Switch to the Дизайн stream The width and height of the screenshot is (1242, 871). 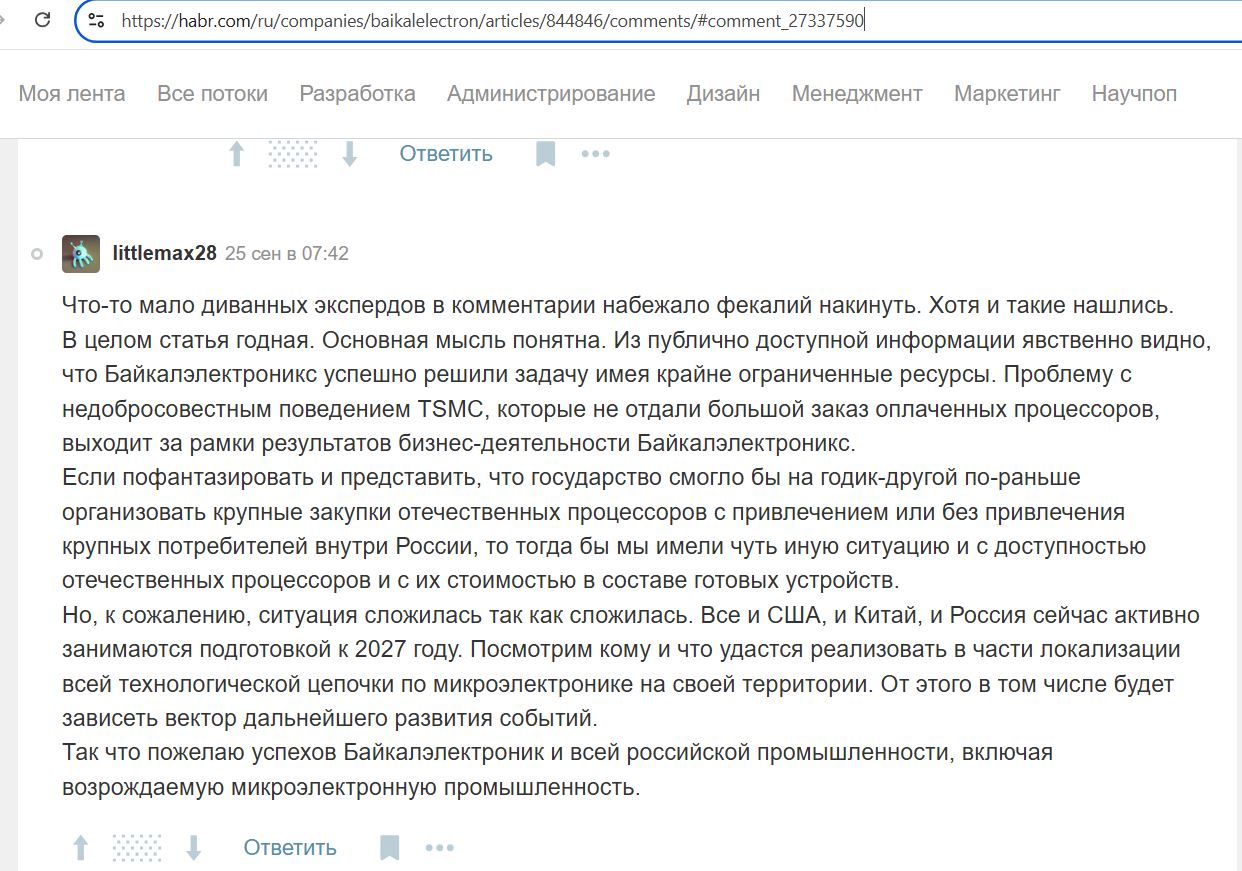(723, 94)
